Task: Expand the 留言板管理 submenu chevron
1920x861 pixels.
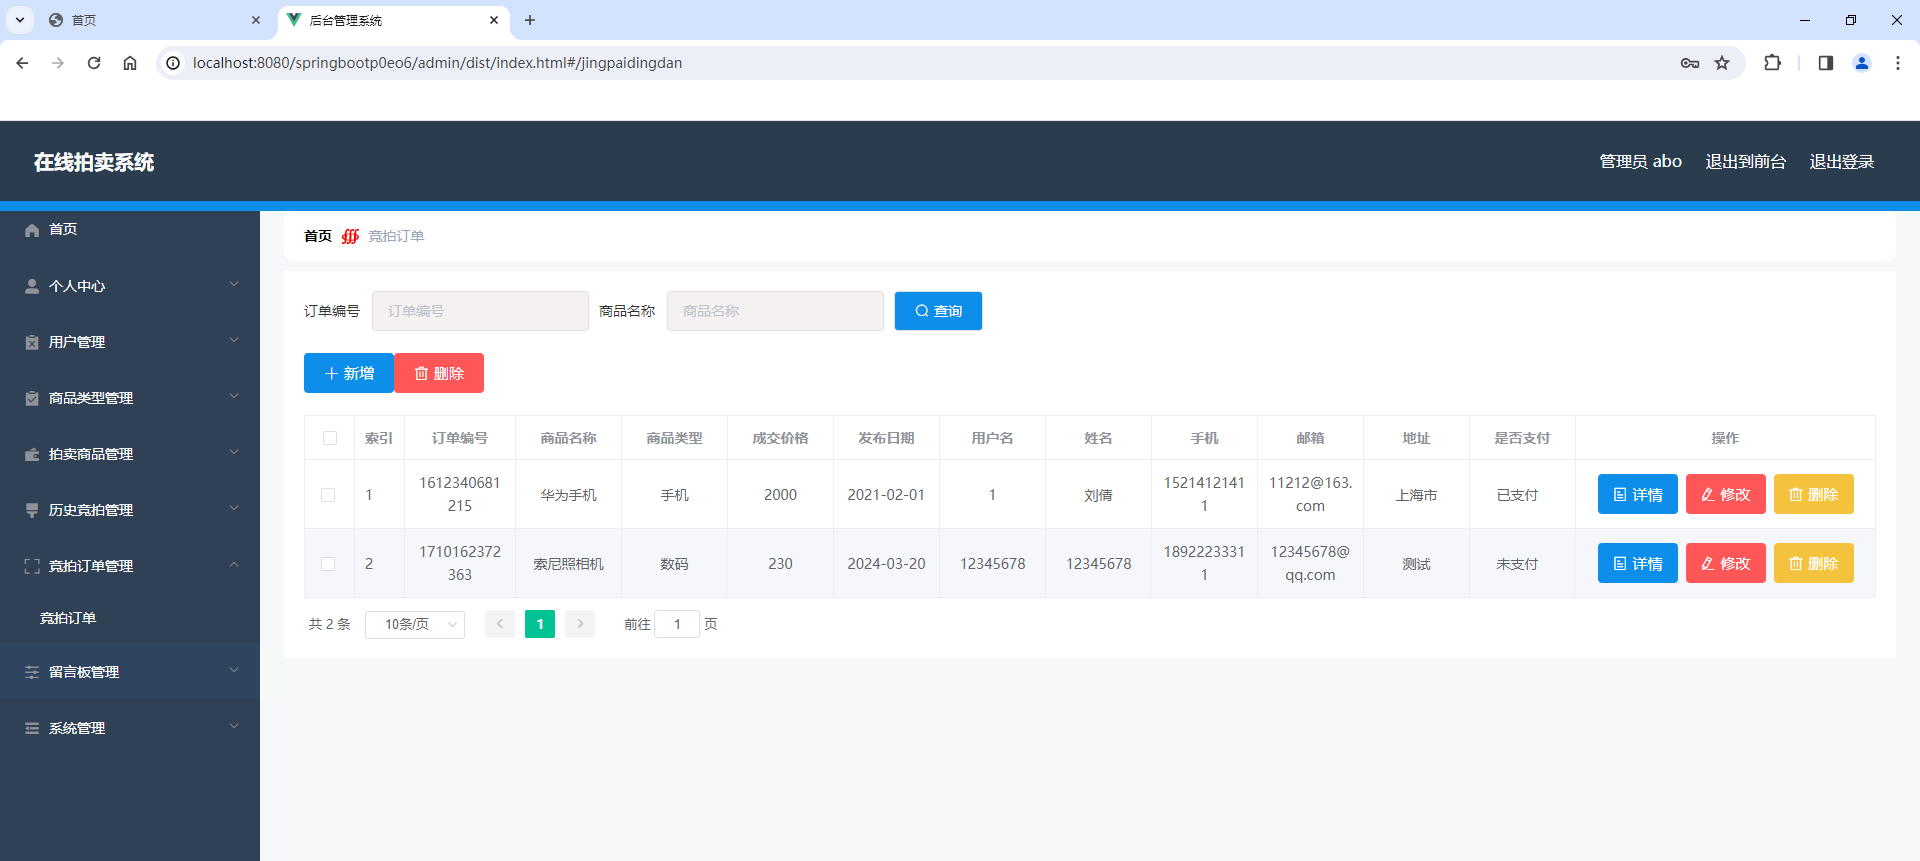Action: [234, 670]
